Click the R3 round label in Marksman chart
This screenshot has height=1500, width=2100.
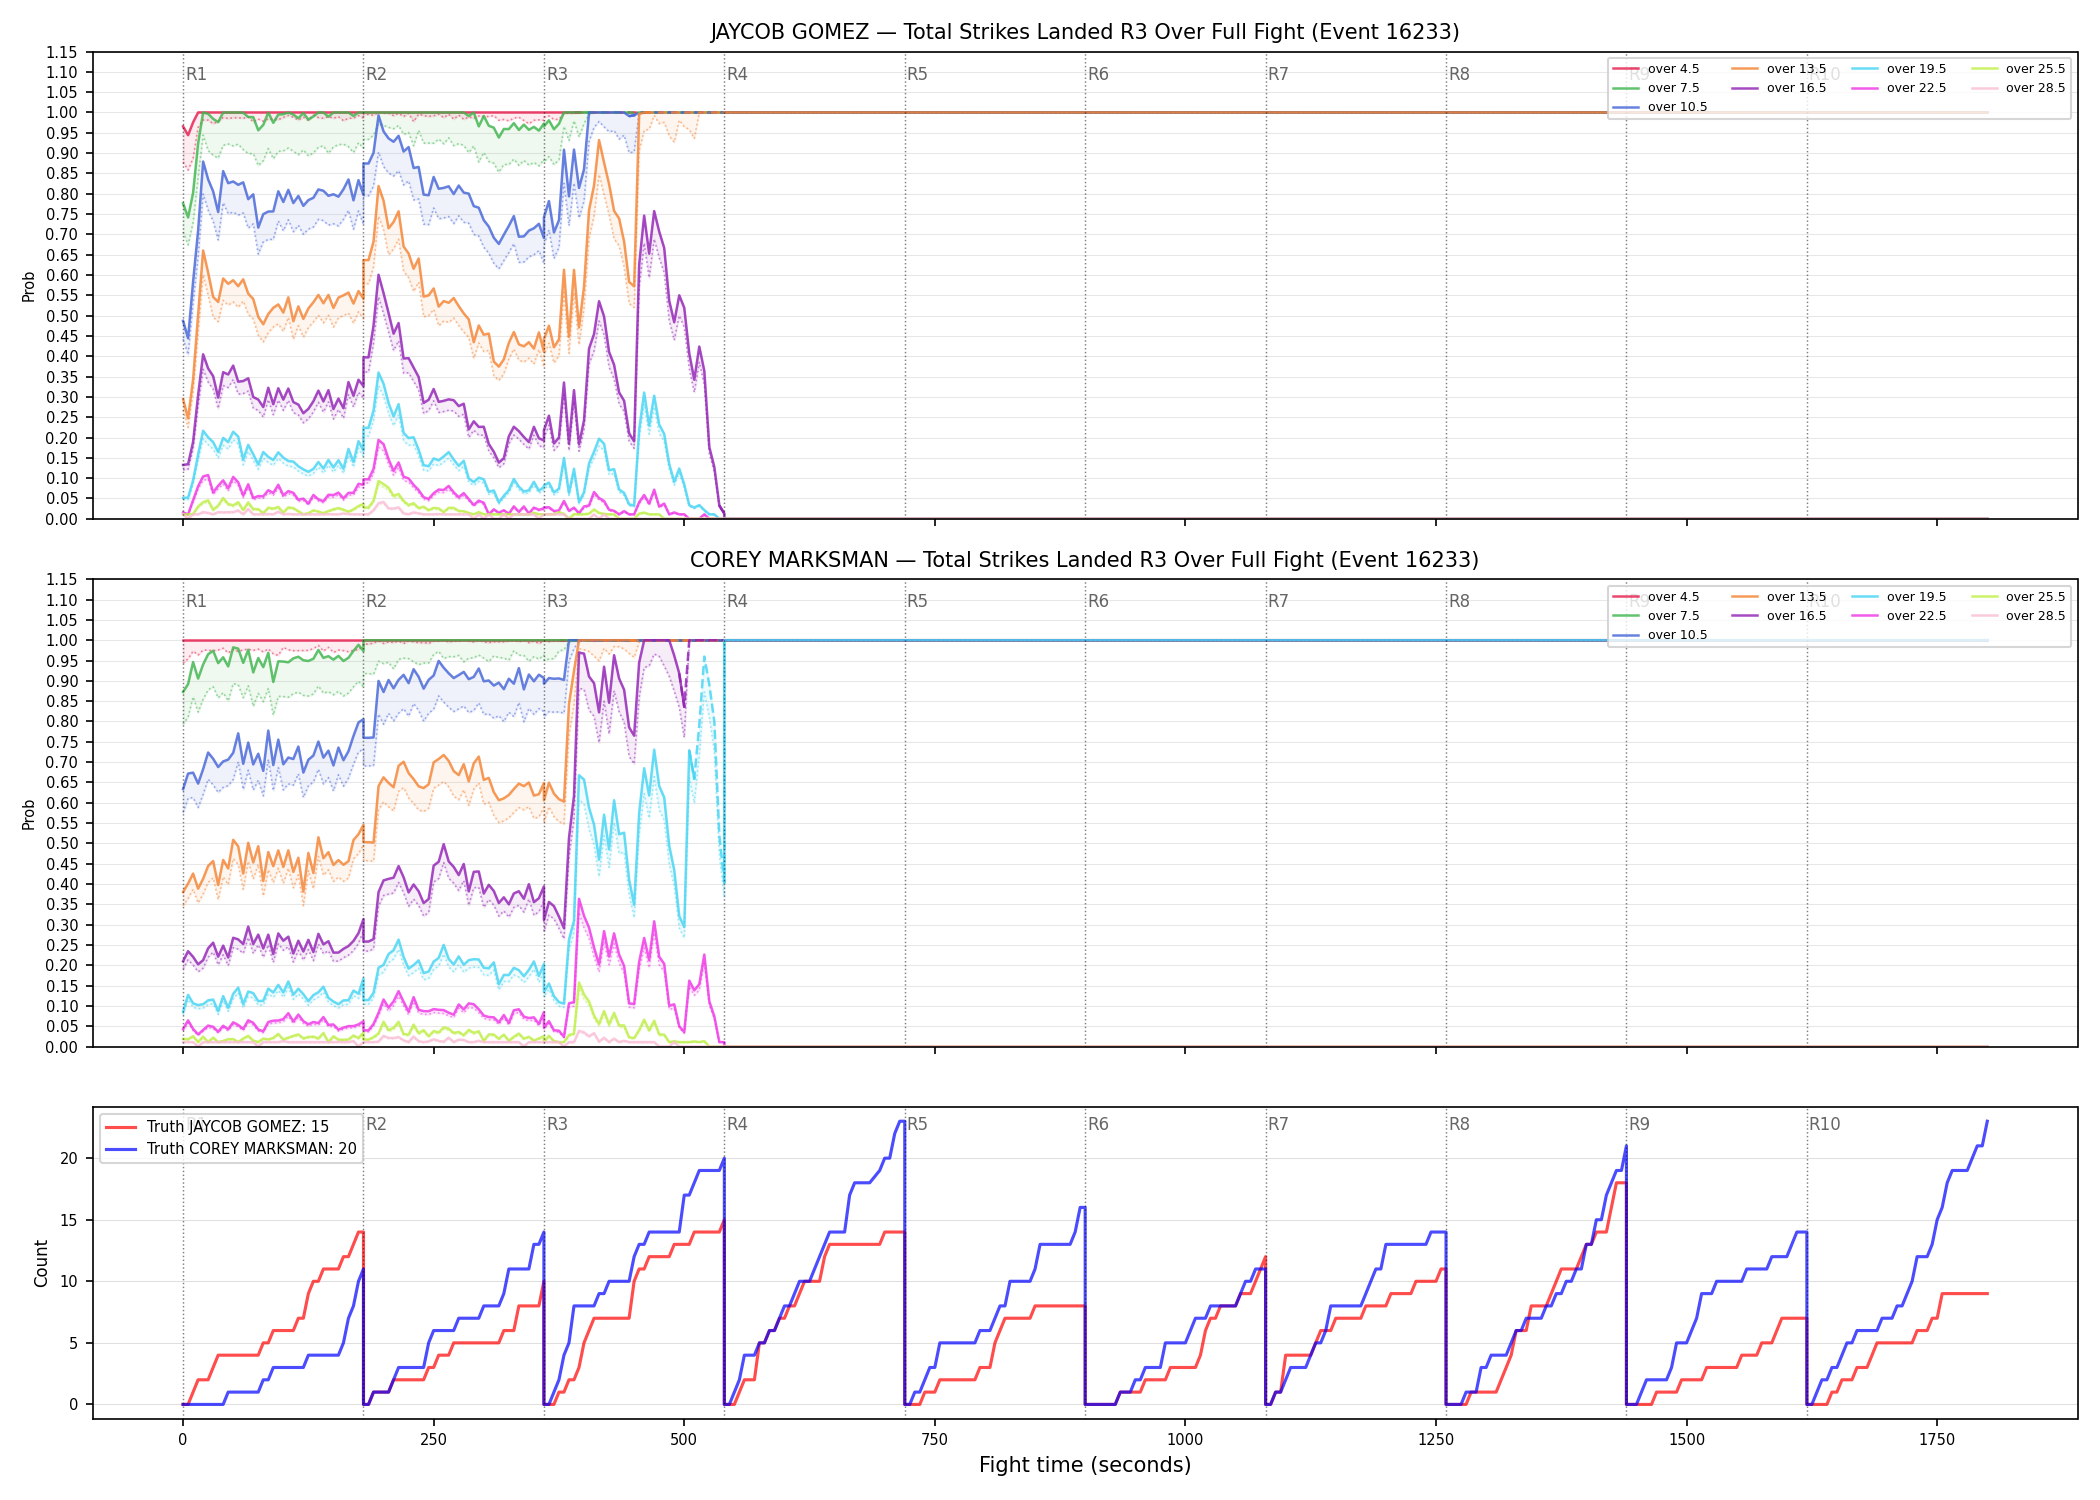[x=557, y=601]
